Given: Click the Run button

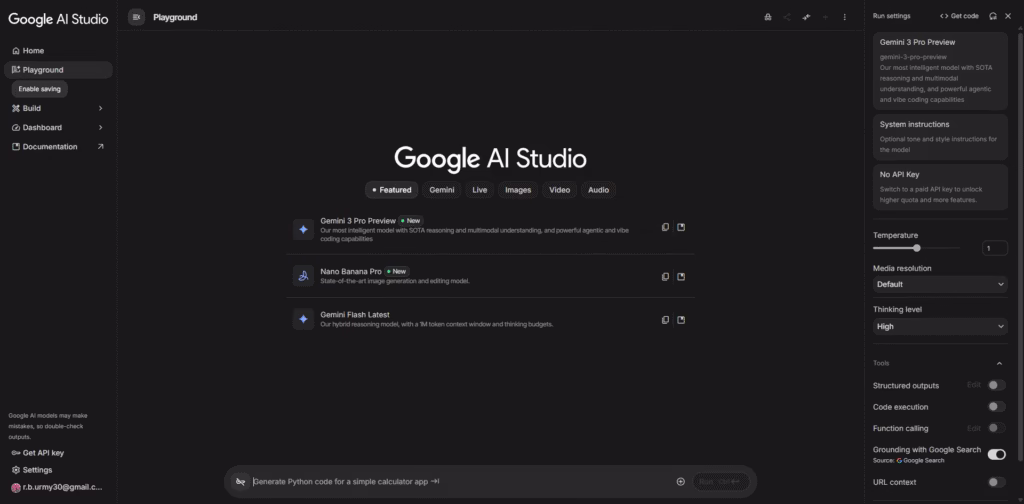Looking at the screenshot, I should [721, 482].
